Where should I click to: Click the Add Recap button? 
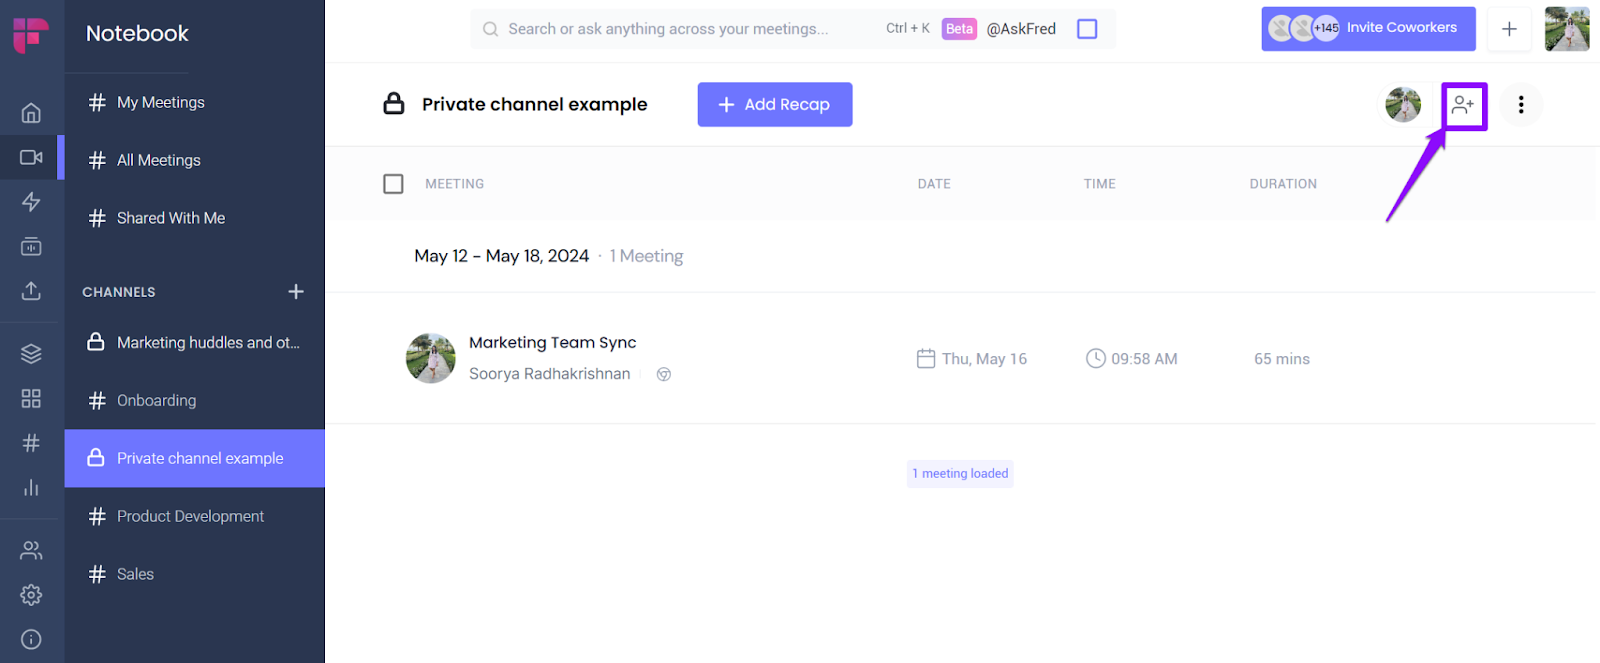tap(774, 105)
